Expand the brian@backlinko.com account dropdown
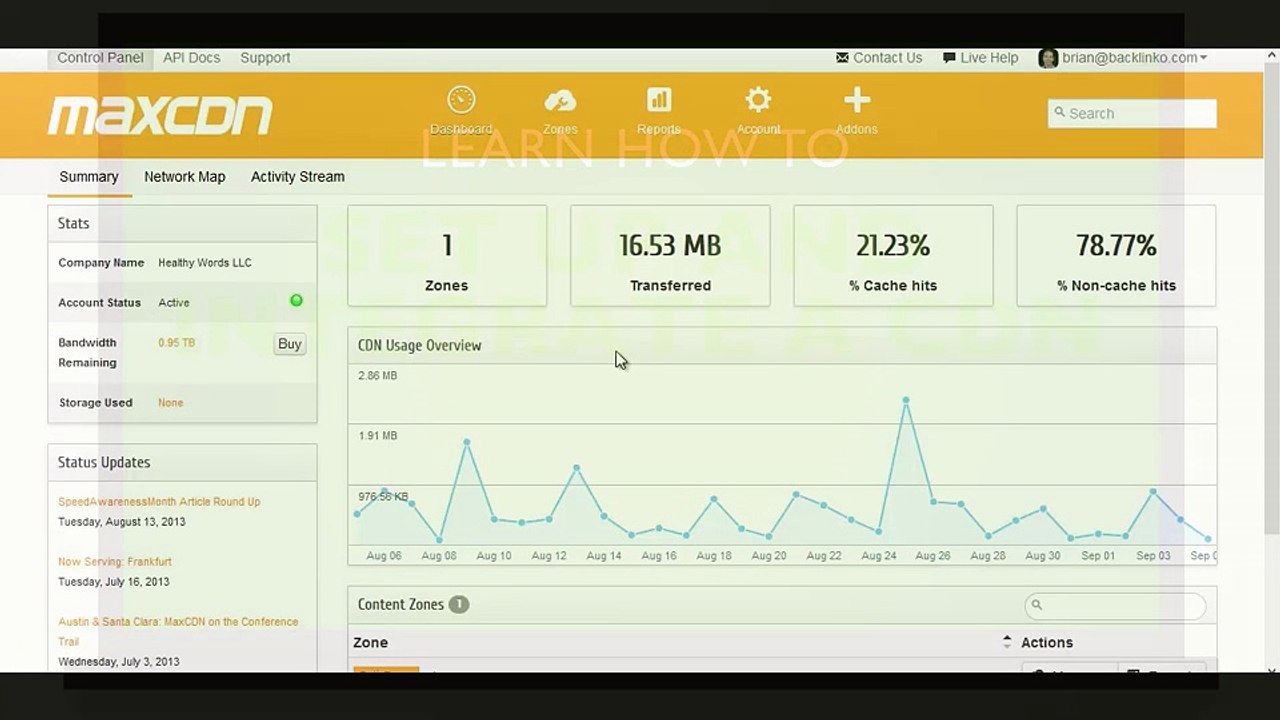This screenshot has height=720, width=1280. click(x=1134, y=58)
